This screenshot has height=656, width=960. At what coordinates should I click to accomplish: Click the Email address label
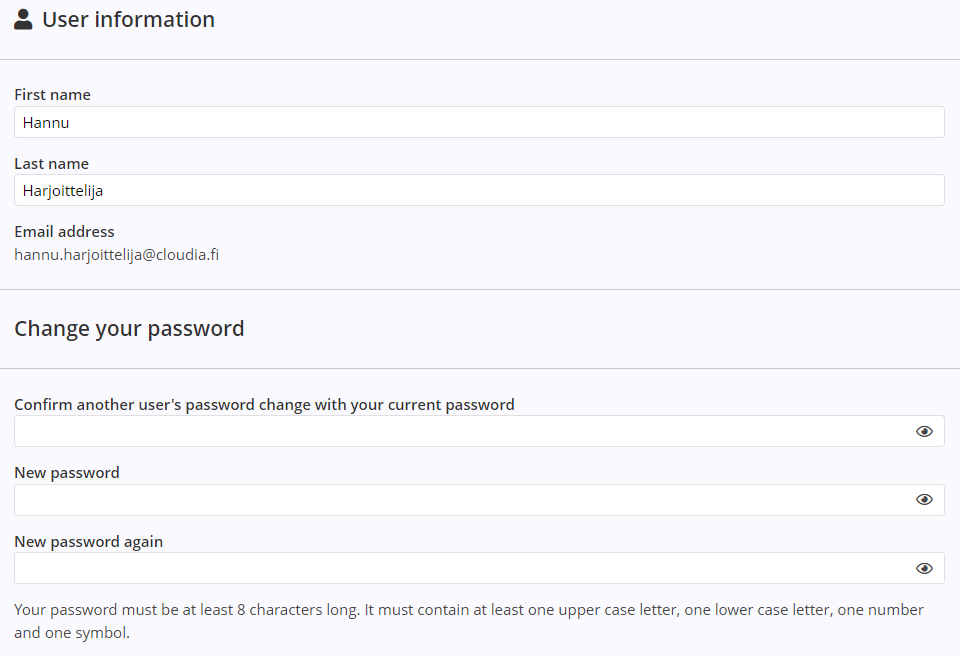(x=64, y=232)
